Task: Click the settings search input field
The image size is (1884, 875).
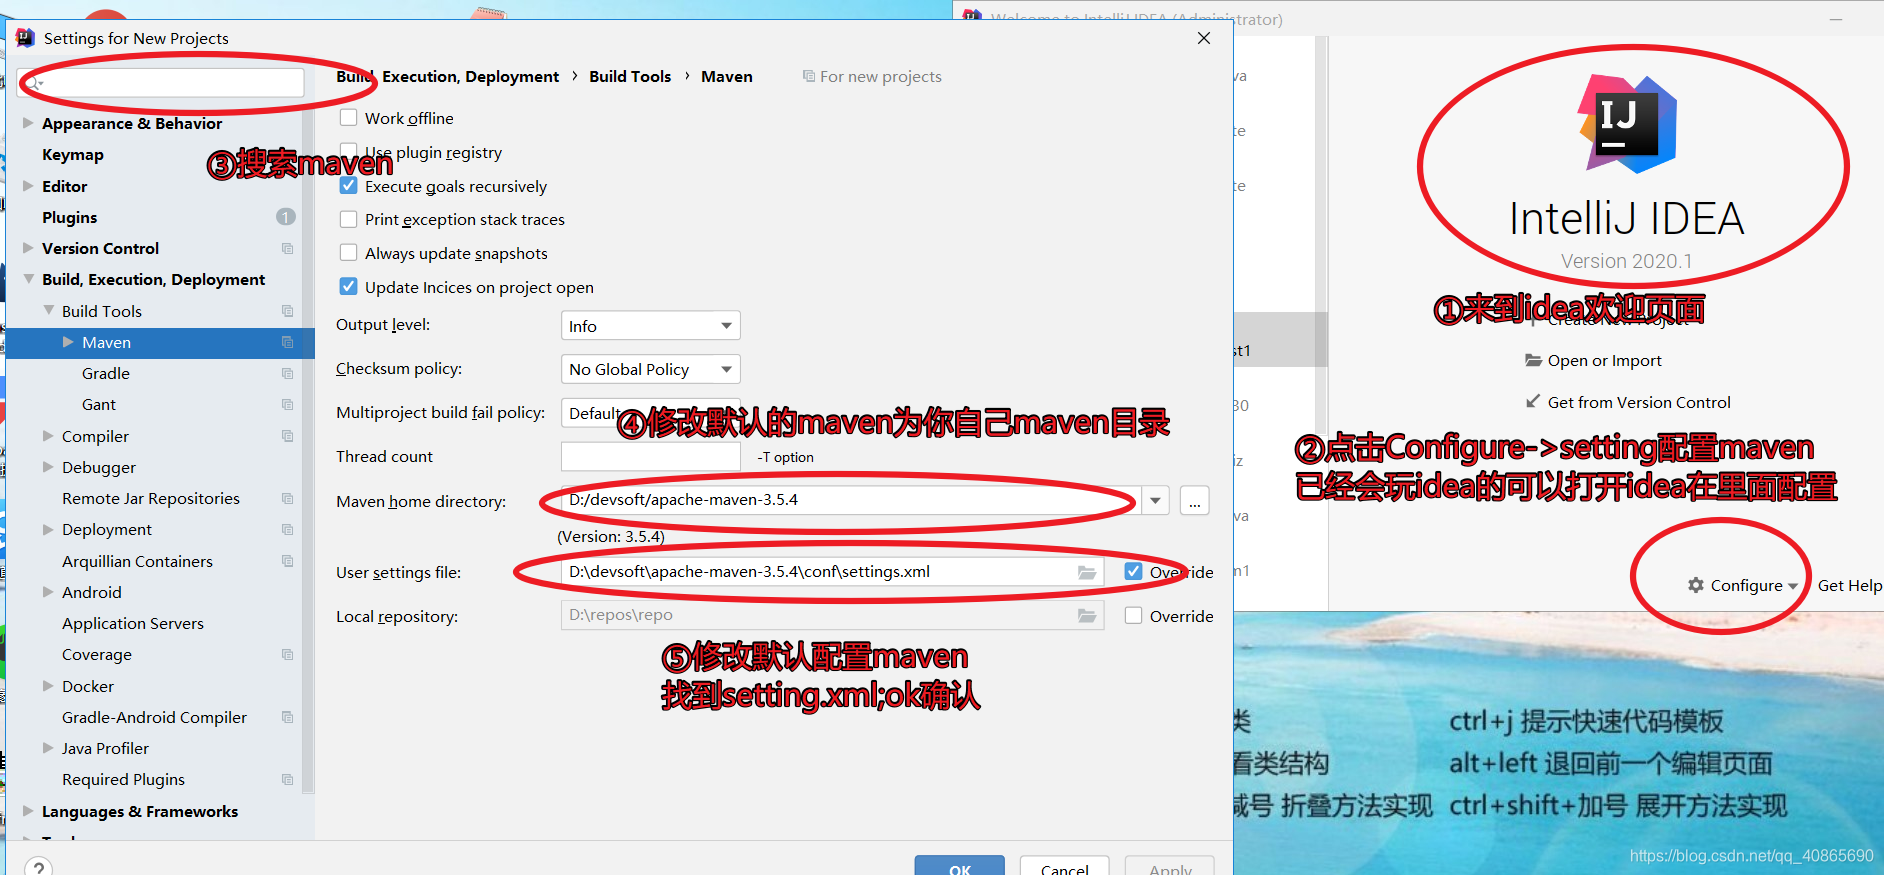Action: pos(161,83)
